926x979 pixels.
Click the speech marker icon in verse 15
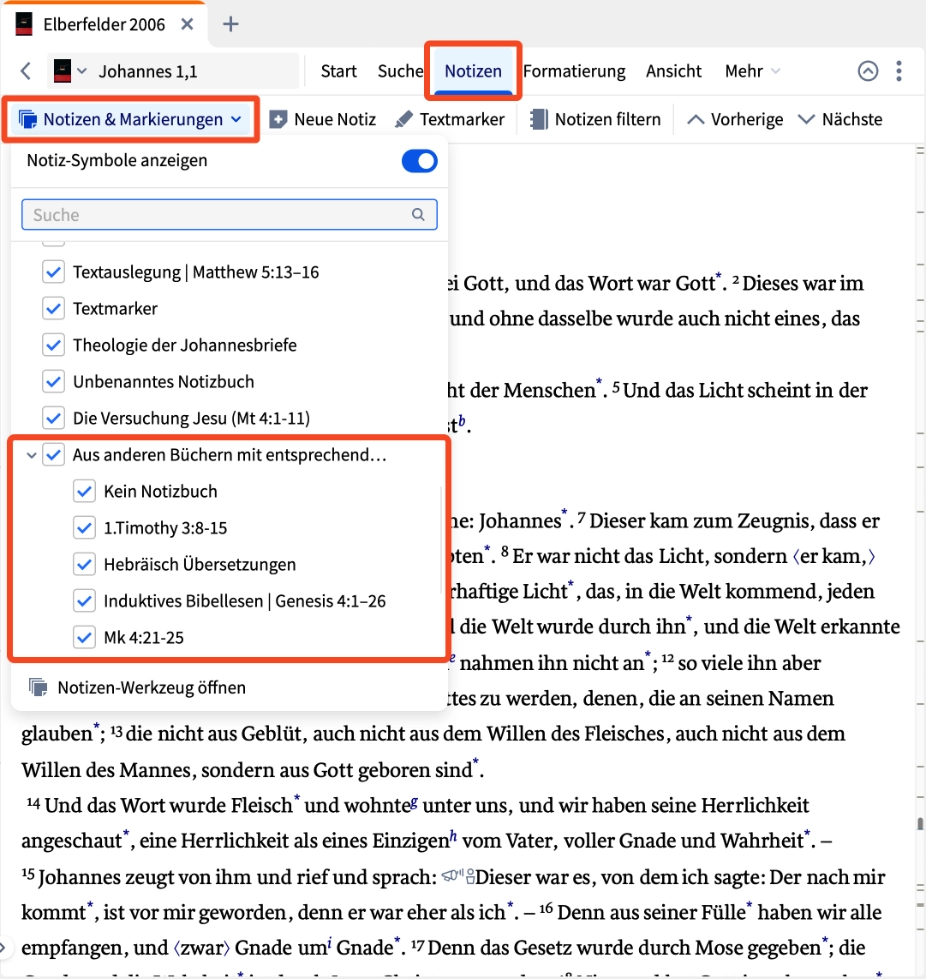point(459,876)
